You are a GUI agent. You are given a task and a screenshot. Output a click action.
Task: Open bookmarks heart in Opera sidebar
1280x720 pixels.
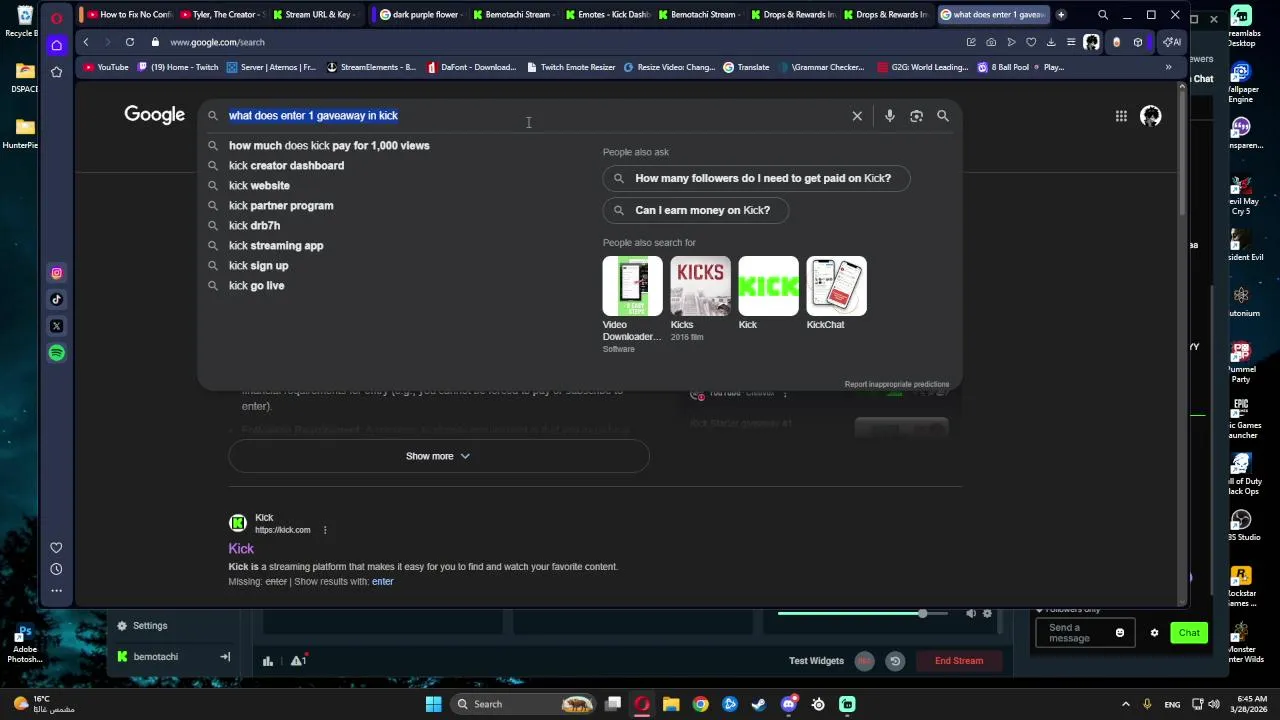point(56,547)
